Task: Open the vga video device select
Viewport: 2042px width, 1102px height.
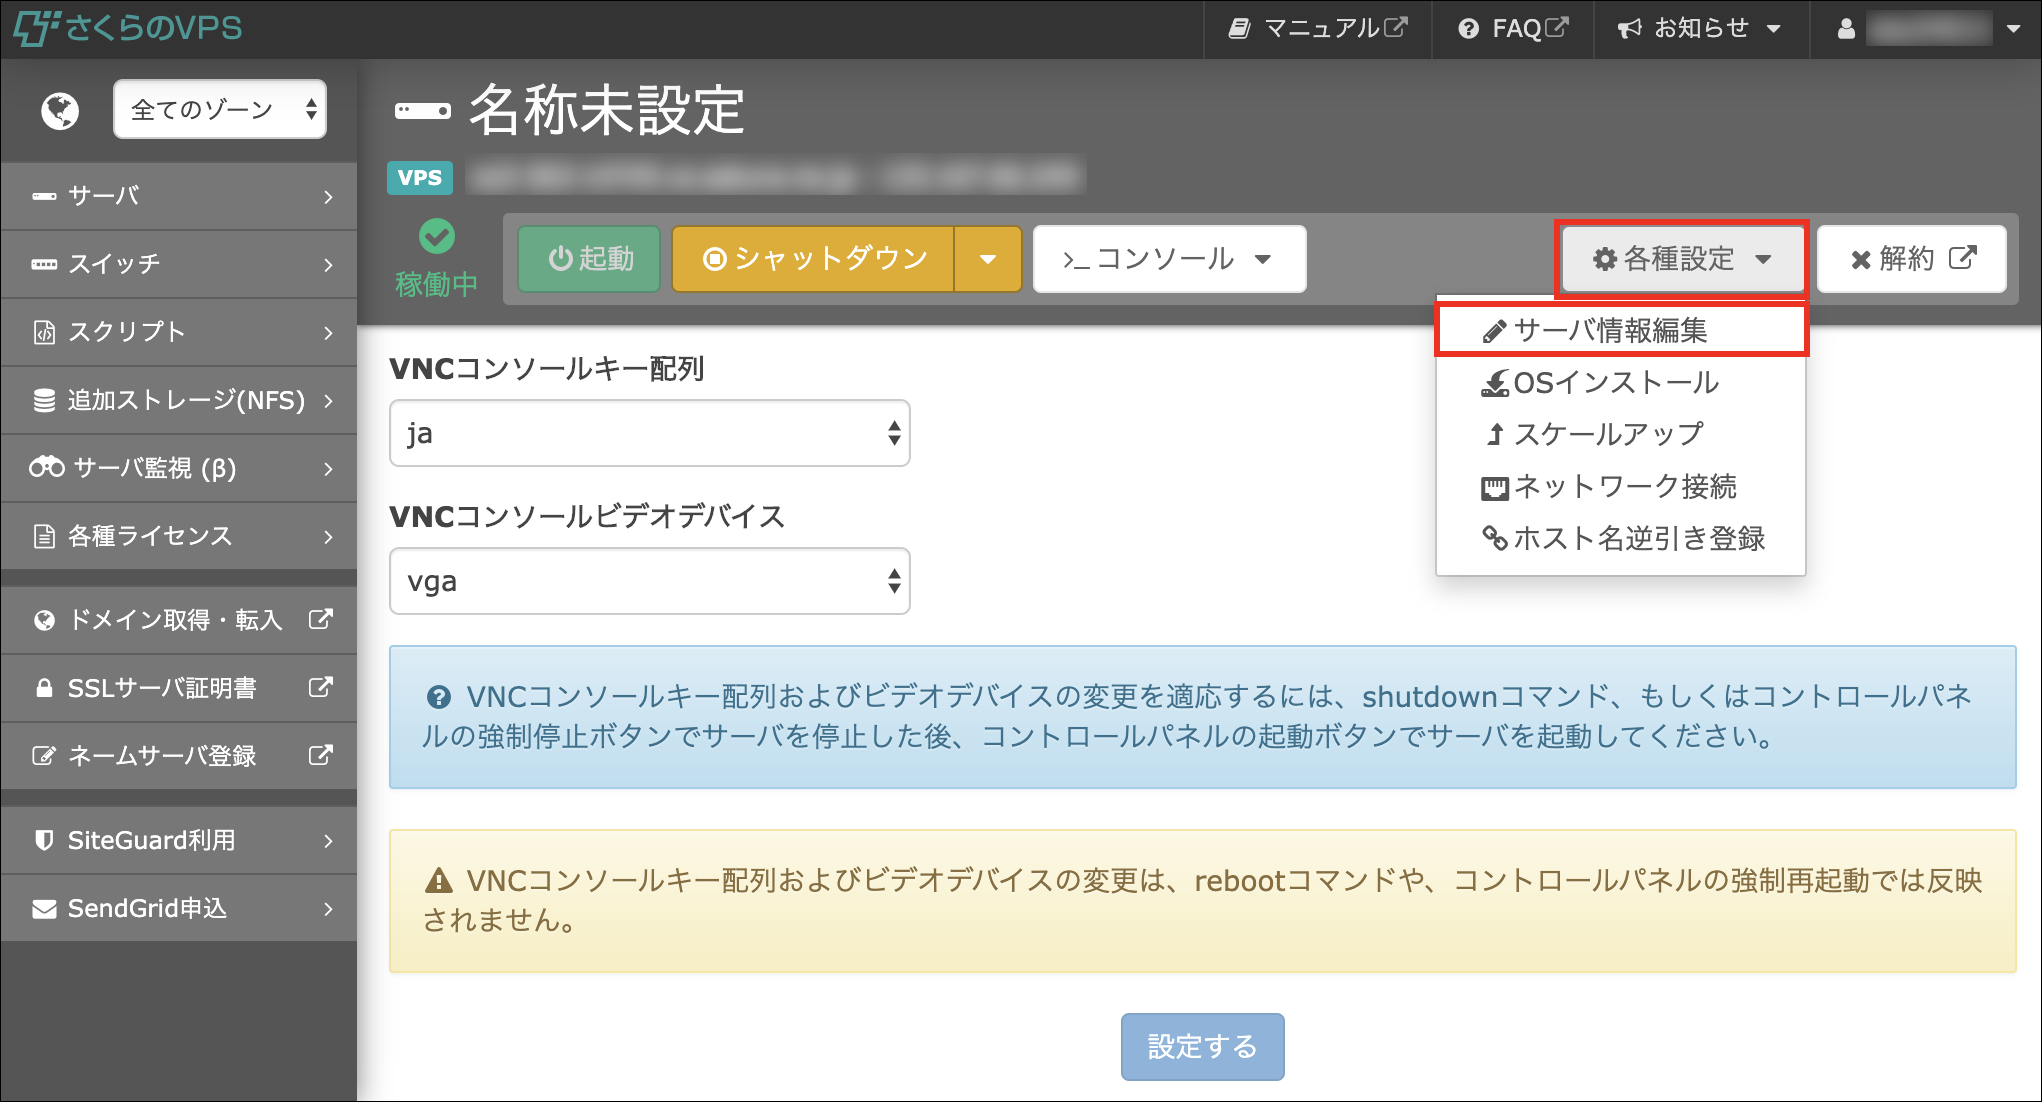Action: coord(649,581)
